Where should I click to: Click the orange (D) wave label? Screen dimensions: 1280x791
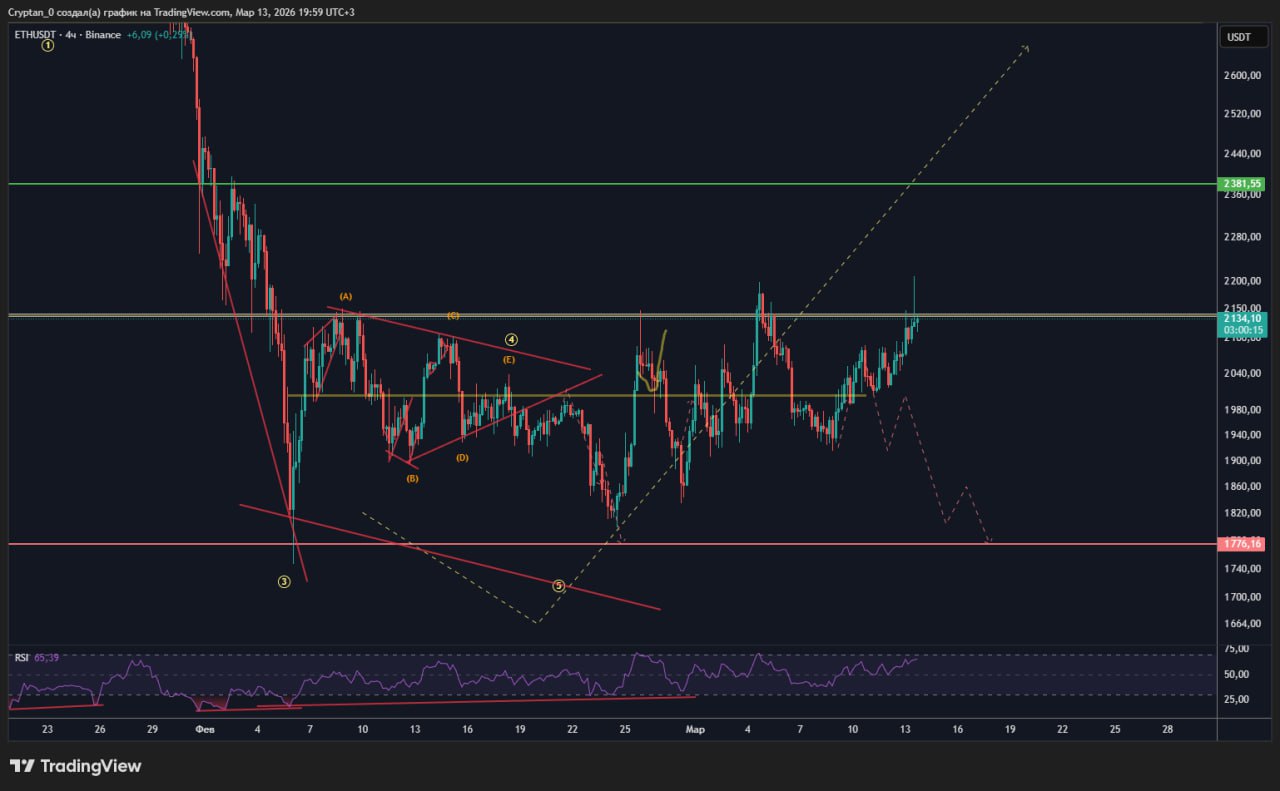click(462, 458)
